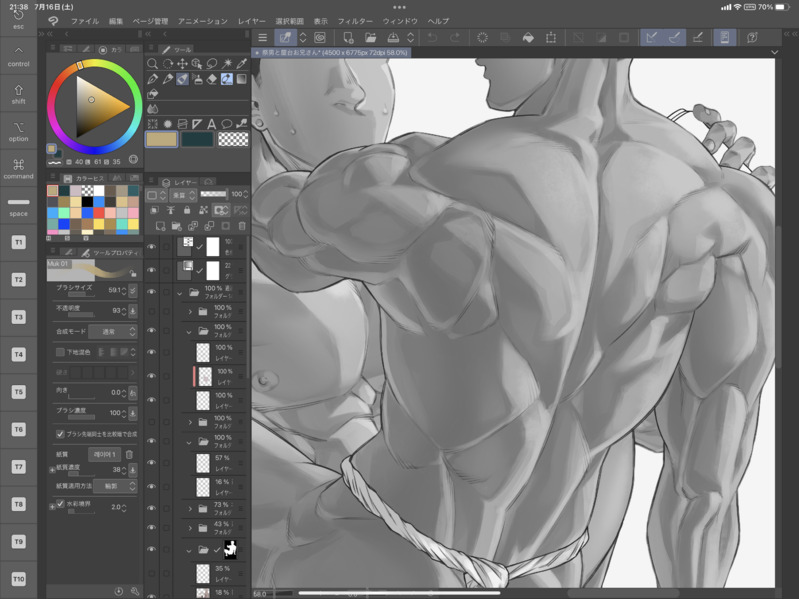Toggle visibility of the 16 % layer

pos(151,486)
